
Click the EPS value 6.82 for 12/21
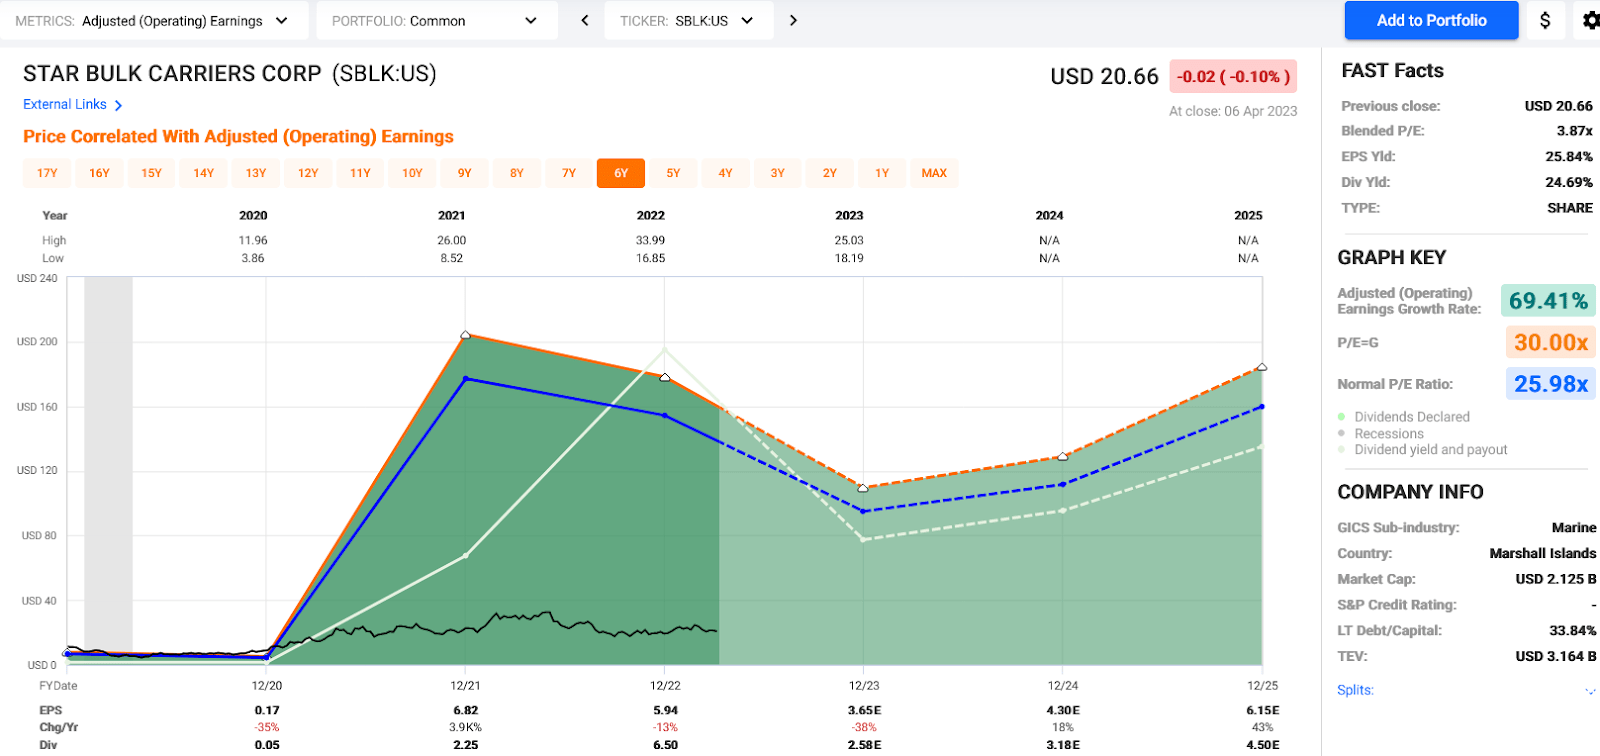(466, 710)
